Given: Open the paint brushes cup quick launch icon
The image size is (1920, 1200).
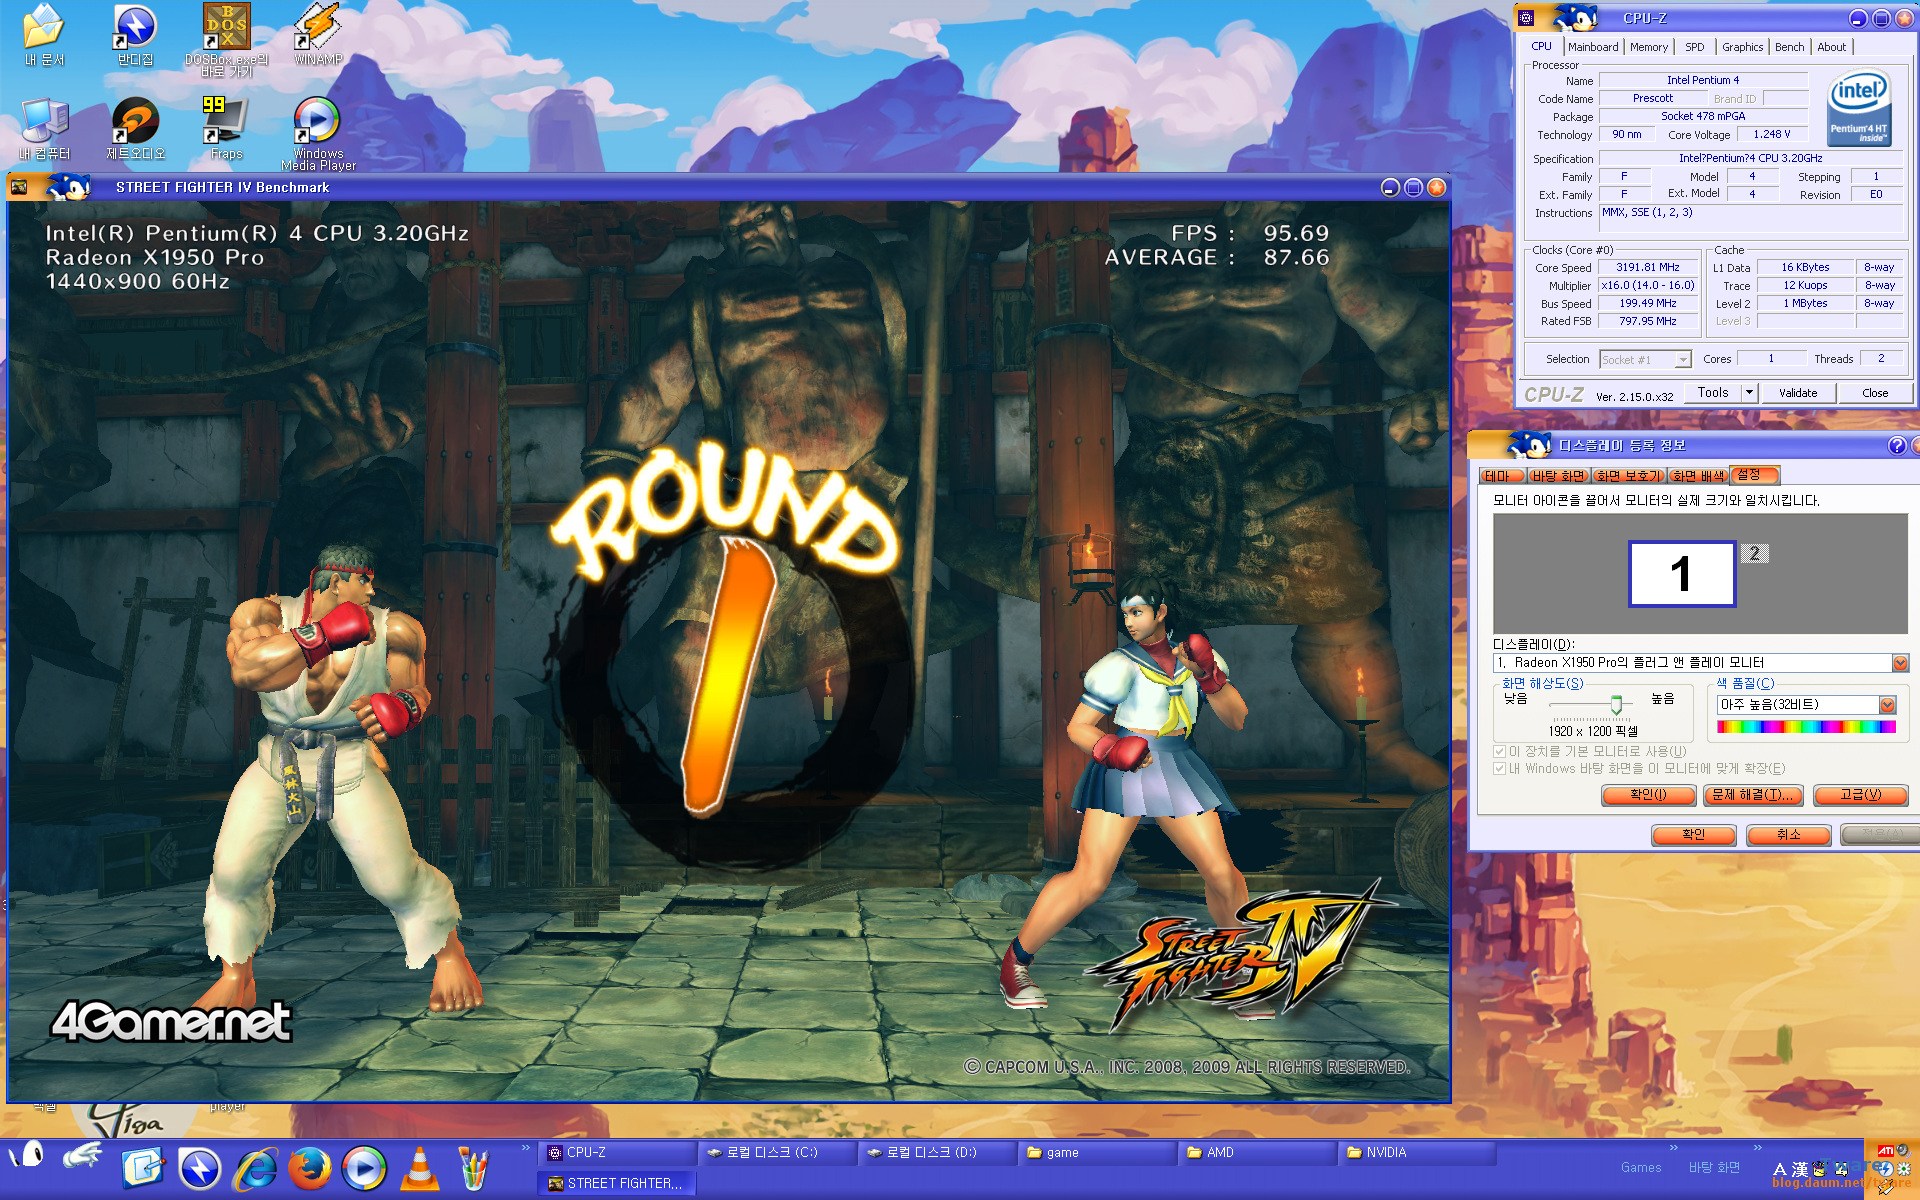Looking at the screenshot, I should (473, 1168).
